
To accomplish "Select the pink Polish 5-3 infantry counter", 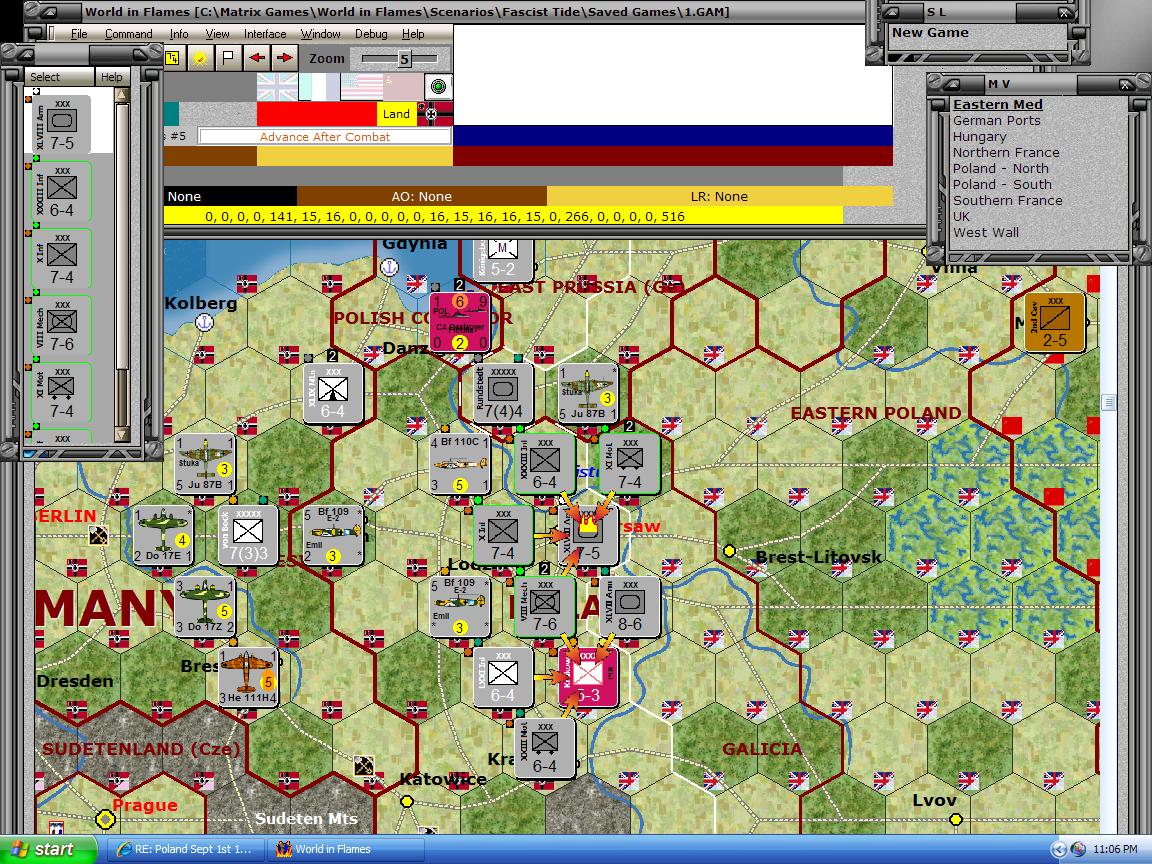I will (x=588, y=677).
